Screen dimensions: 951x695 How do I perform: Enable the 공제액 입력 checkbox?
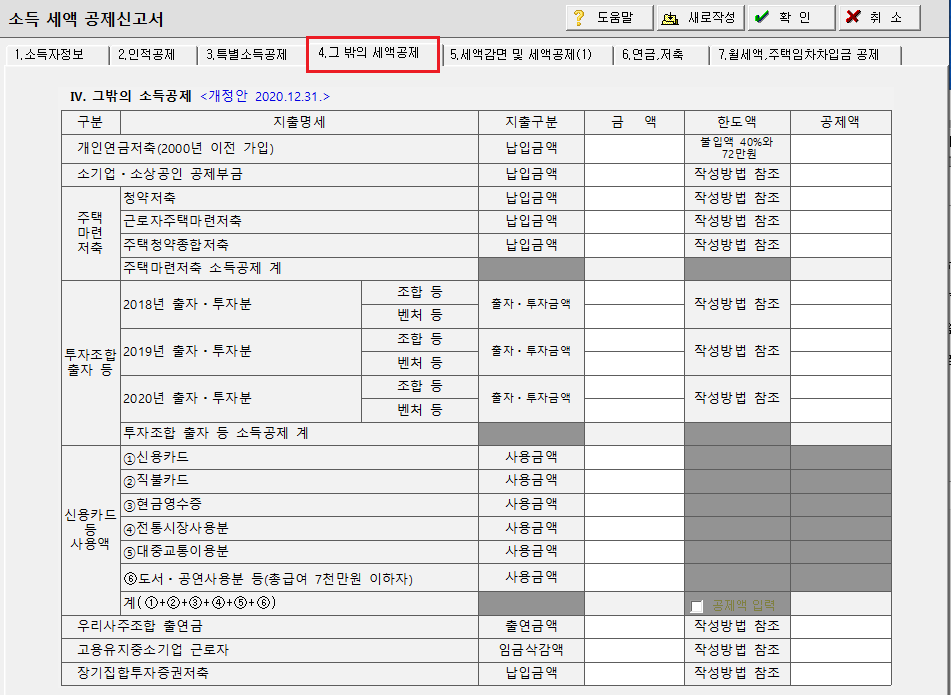(x=697, y=606)
